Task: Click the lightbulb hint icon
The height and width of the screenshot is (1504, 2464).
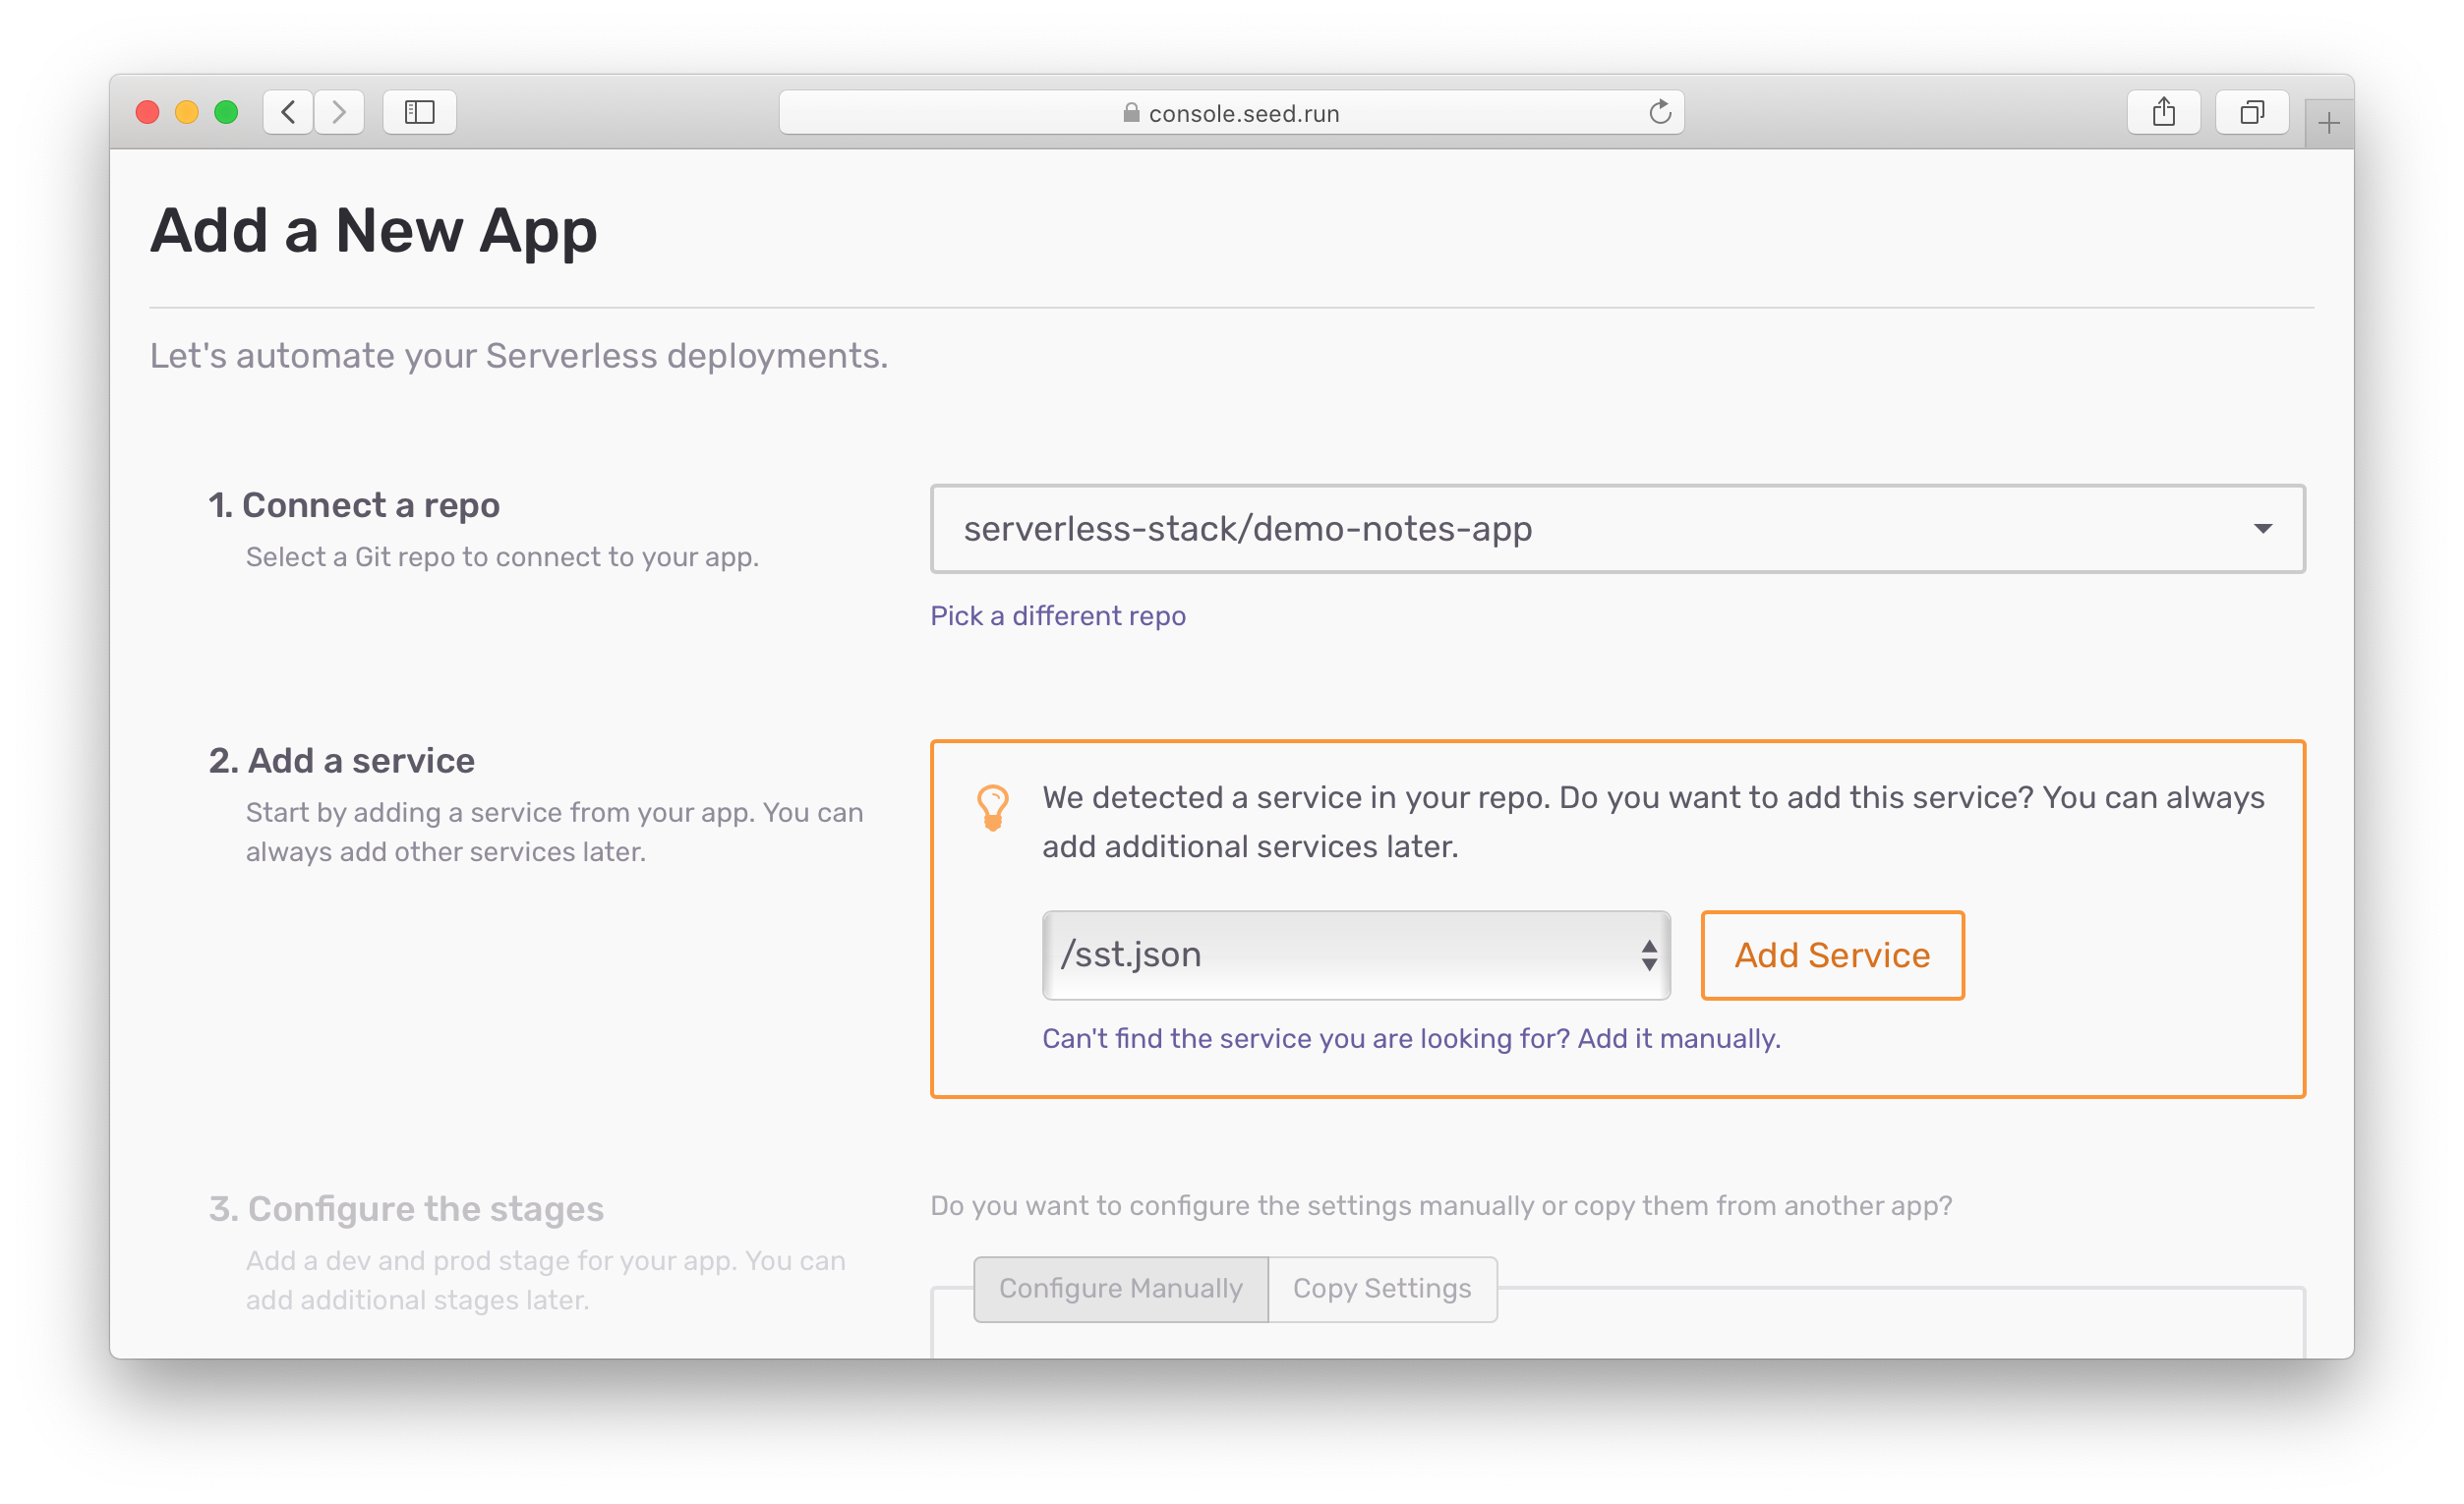Action: [x=992, y=808]
